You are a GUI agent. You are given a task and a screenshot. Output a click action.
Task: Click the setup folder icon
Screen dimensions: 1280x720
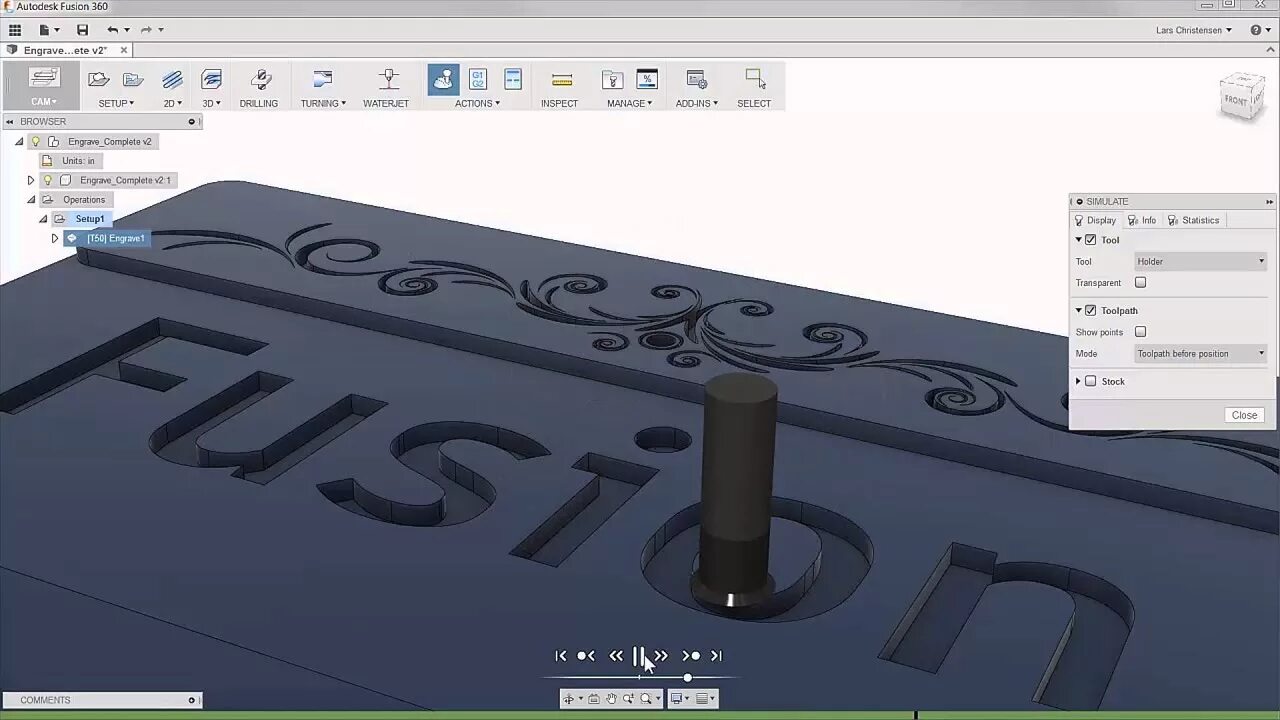click(x=133, y=79)
